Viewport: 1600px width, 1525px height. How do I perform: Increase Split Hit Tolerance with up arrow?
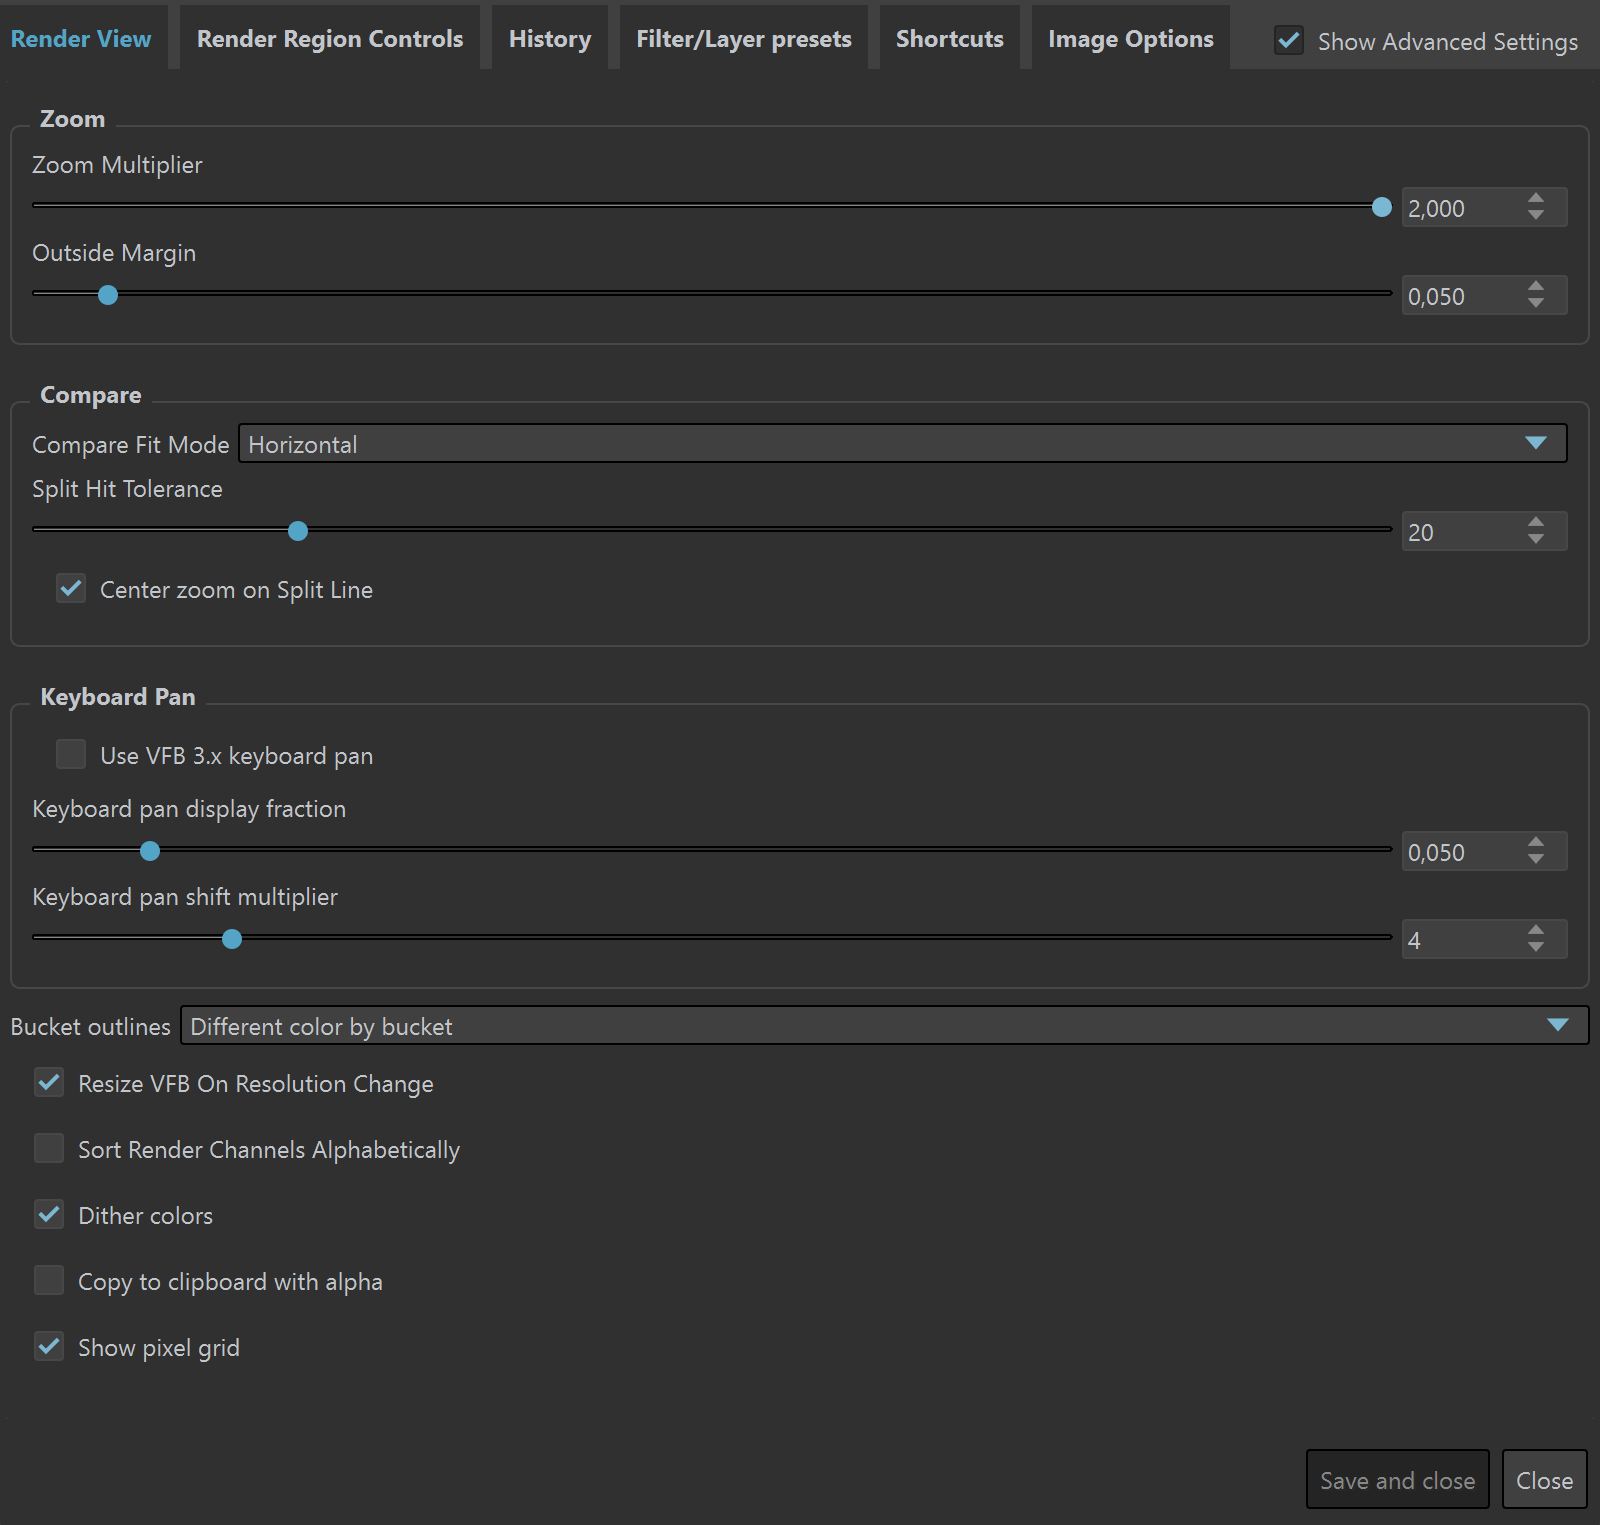1536,522
